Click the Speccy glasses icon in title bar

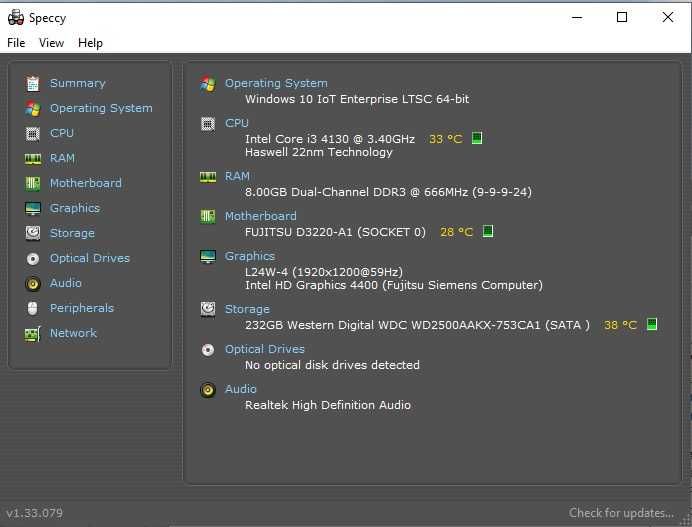click(16, 17)
